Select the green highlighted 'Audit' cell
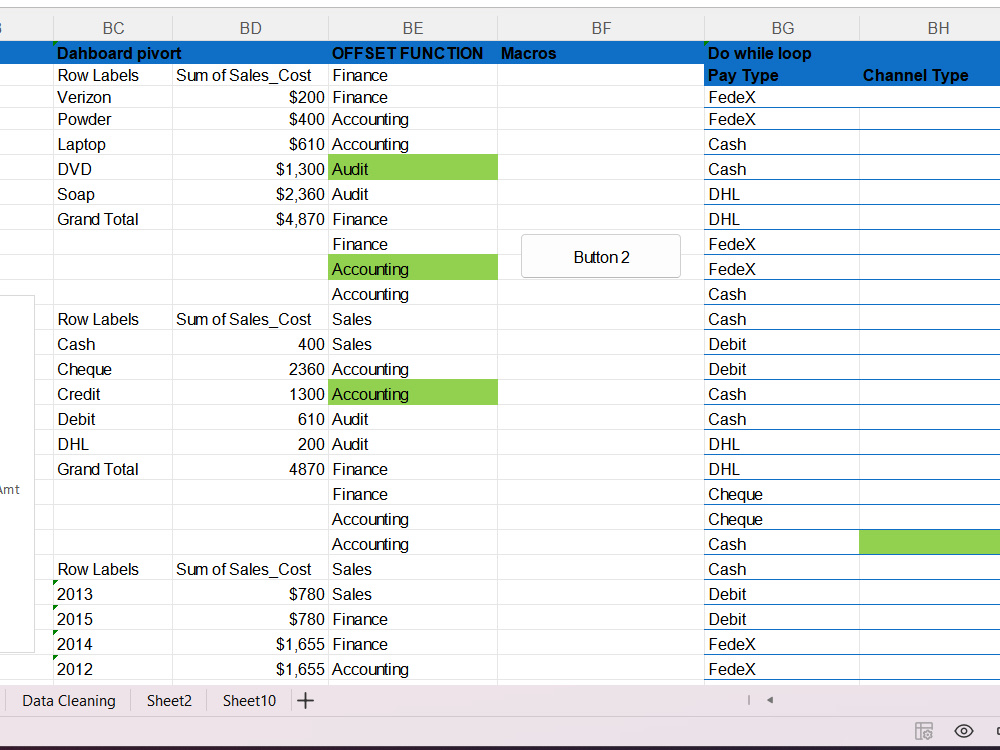The height and width of the screenshot is (750, 1000). click(x=413, y=168)
